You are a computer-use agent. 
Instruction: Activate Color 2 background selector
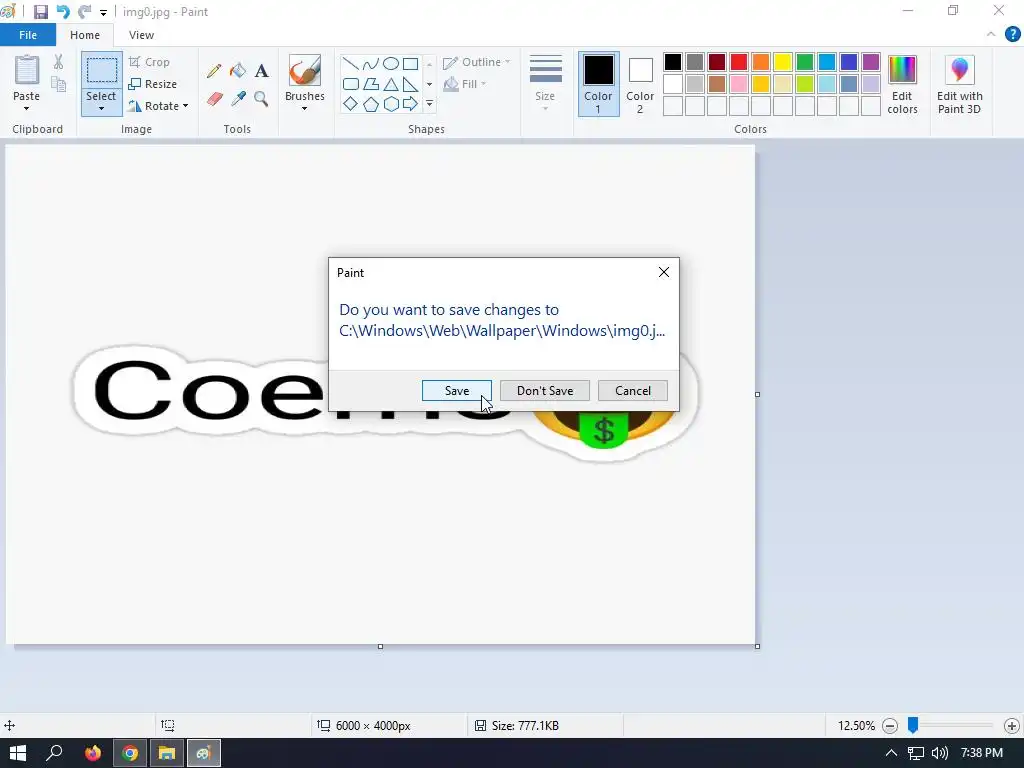pos(640,84)
